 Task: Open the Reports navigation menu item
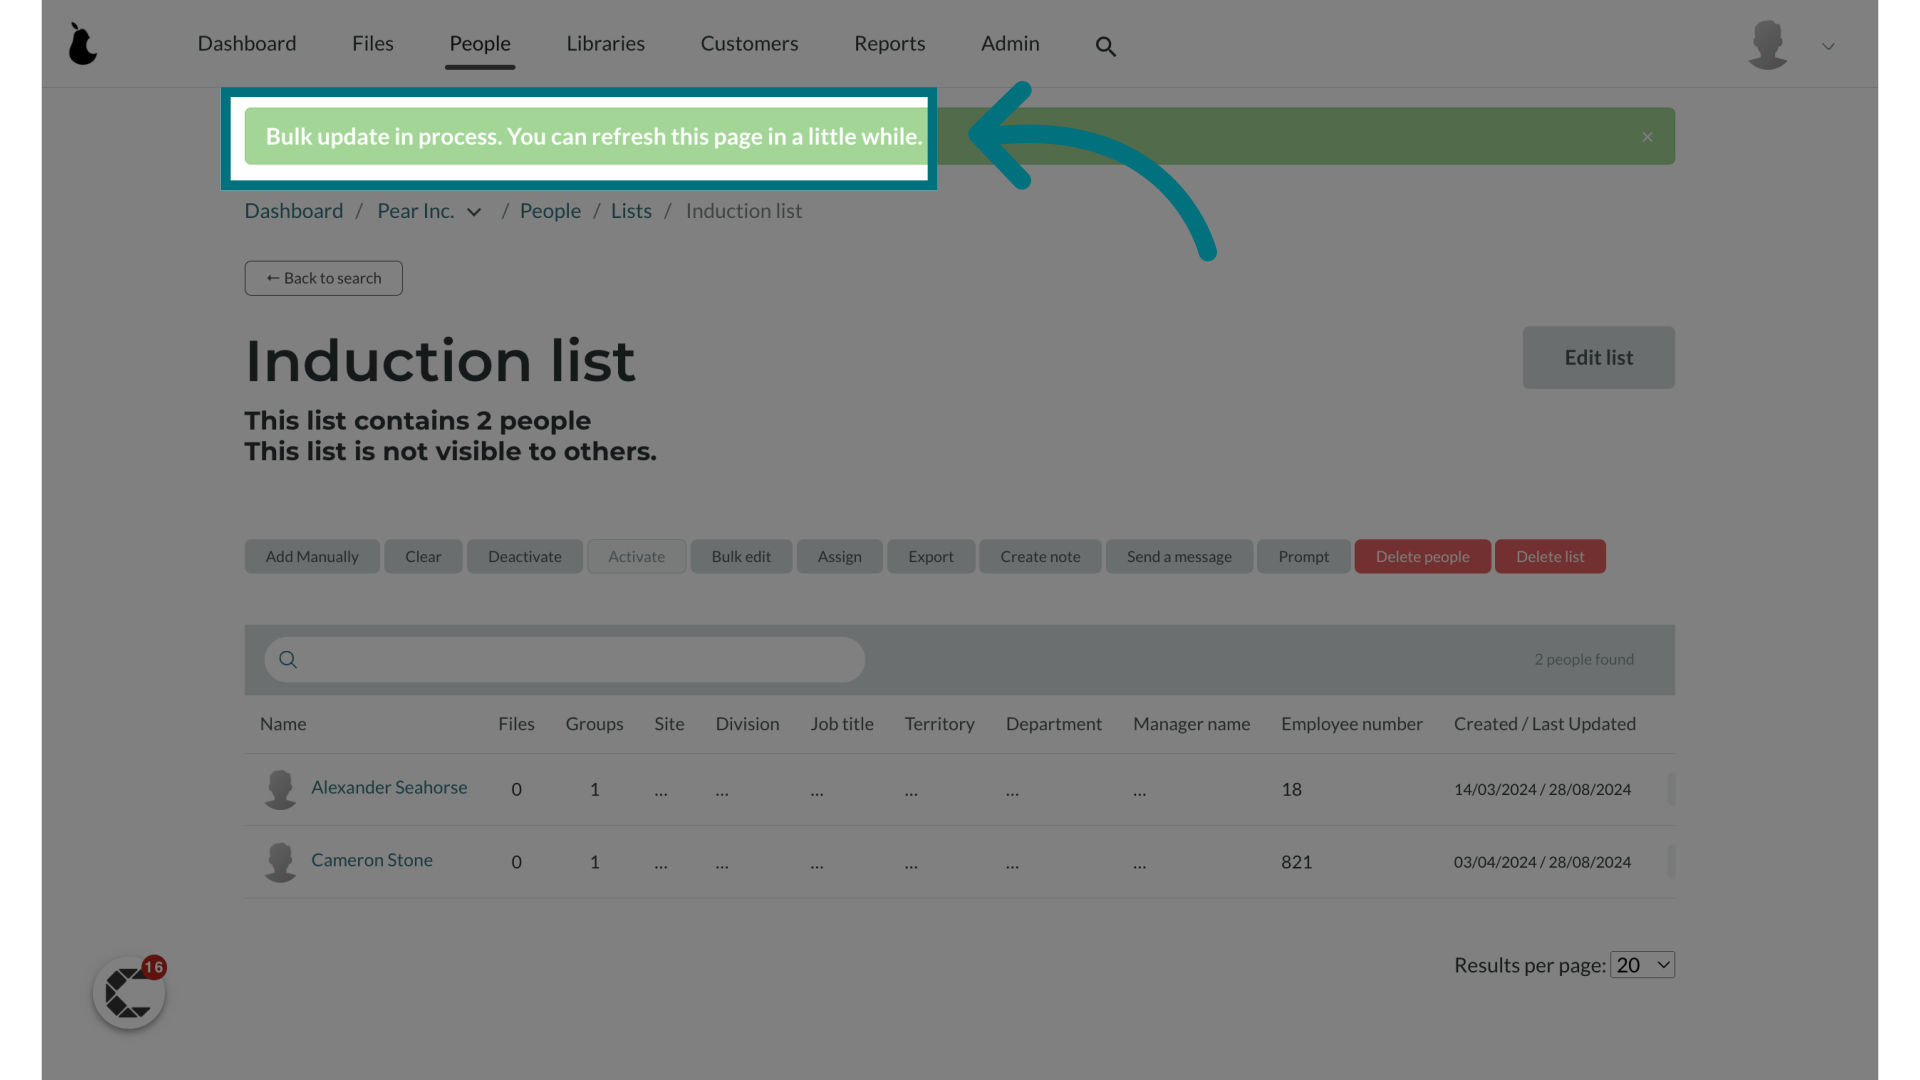[x=889, y=44]
